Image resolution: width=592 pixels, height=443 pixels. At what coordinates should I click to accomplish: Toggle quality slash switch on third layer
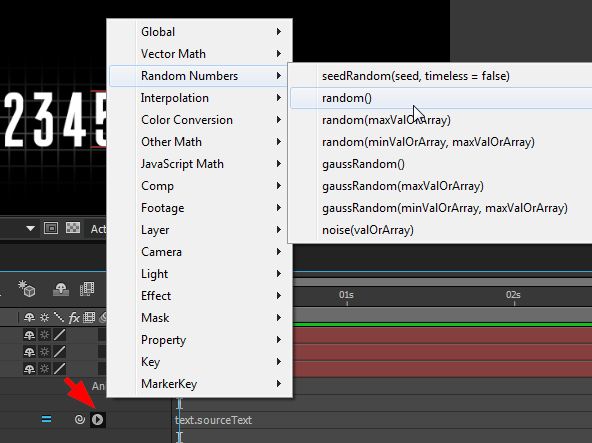(59, 369)
